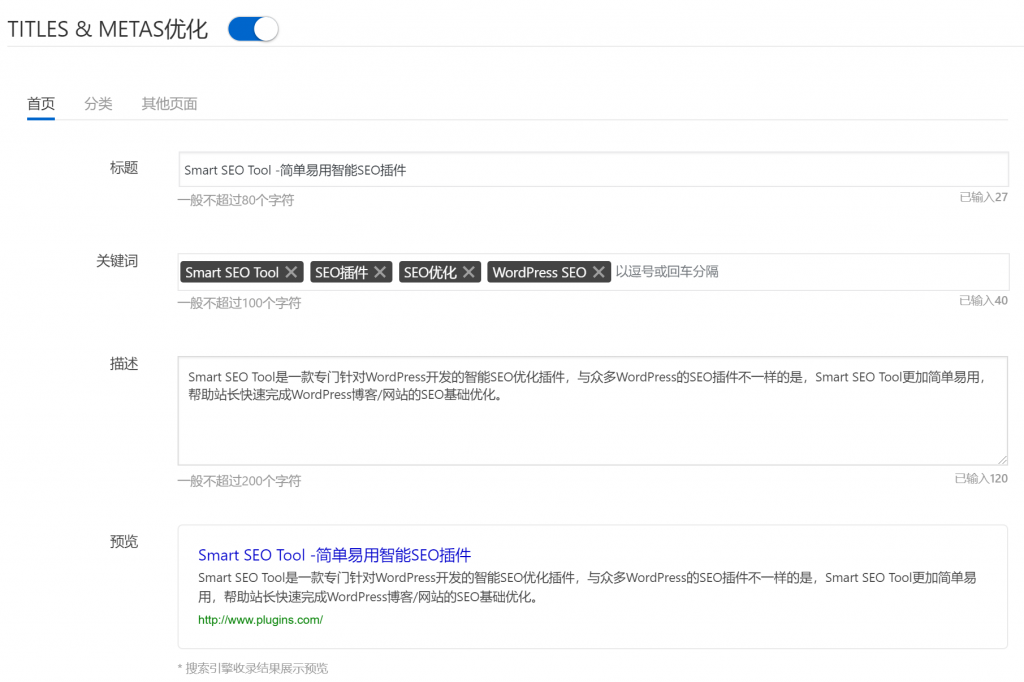Remove the "SEO优化" keyword tag

(467, 271)
